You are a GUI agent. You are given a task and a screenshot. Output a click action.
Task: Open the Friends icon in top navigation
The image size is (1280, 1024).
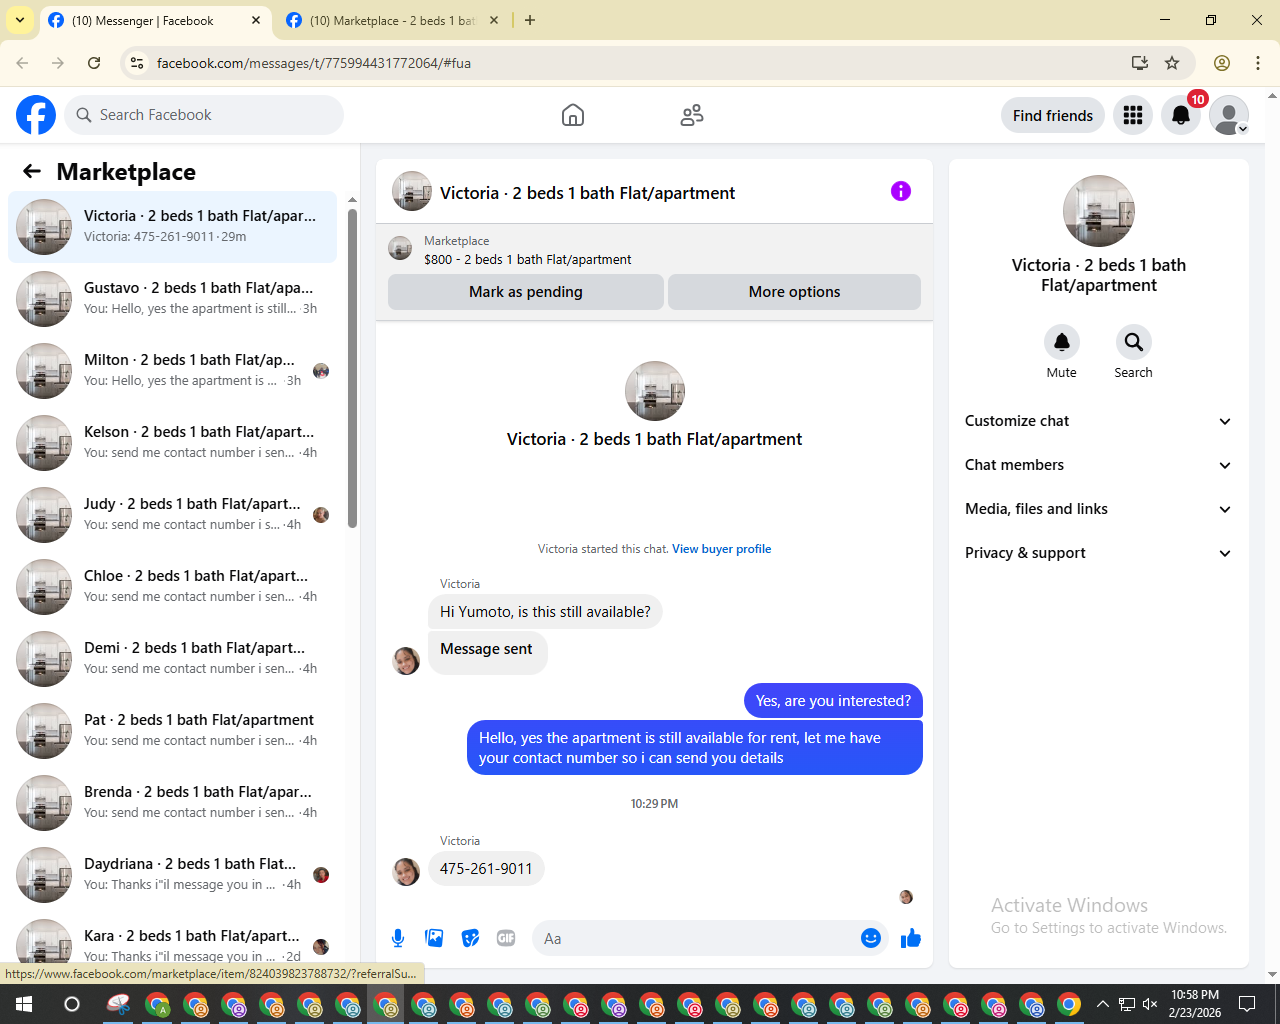click(692, 115)
